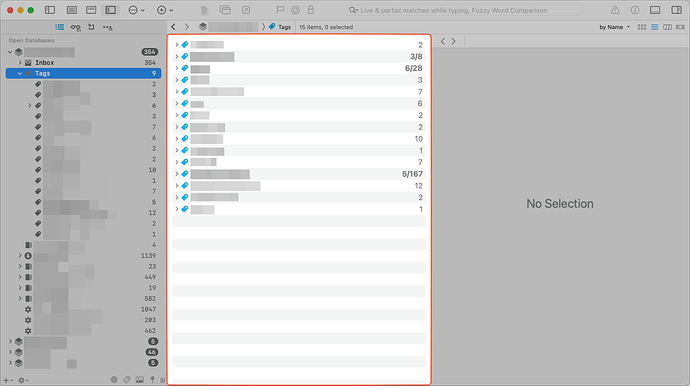690x386 pixels.
Task: Switch to column view mode
Action: (x=667, y=27)
